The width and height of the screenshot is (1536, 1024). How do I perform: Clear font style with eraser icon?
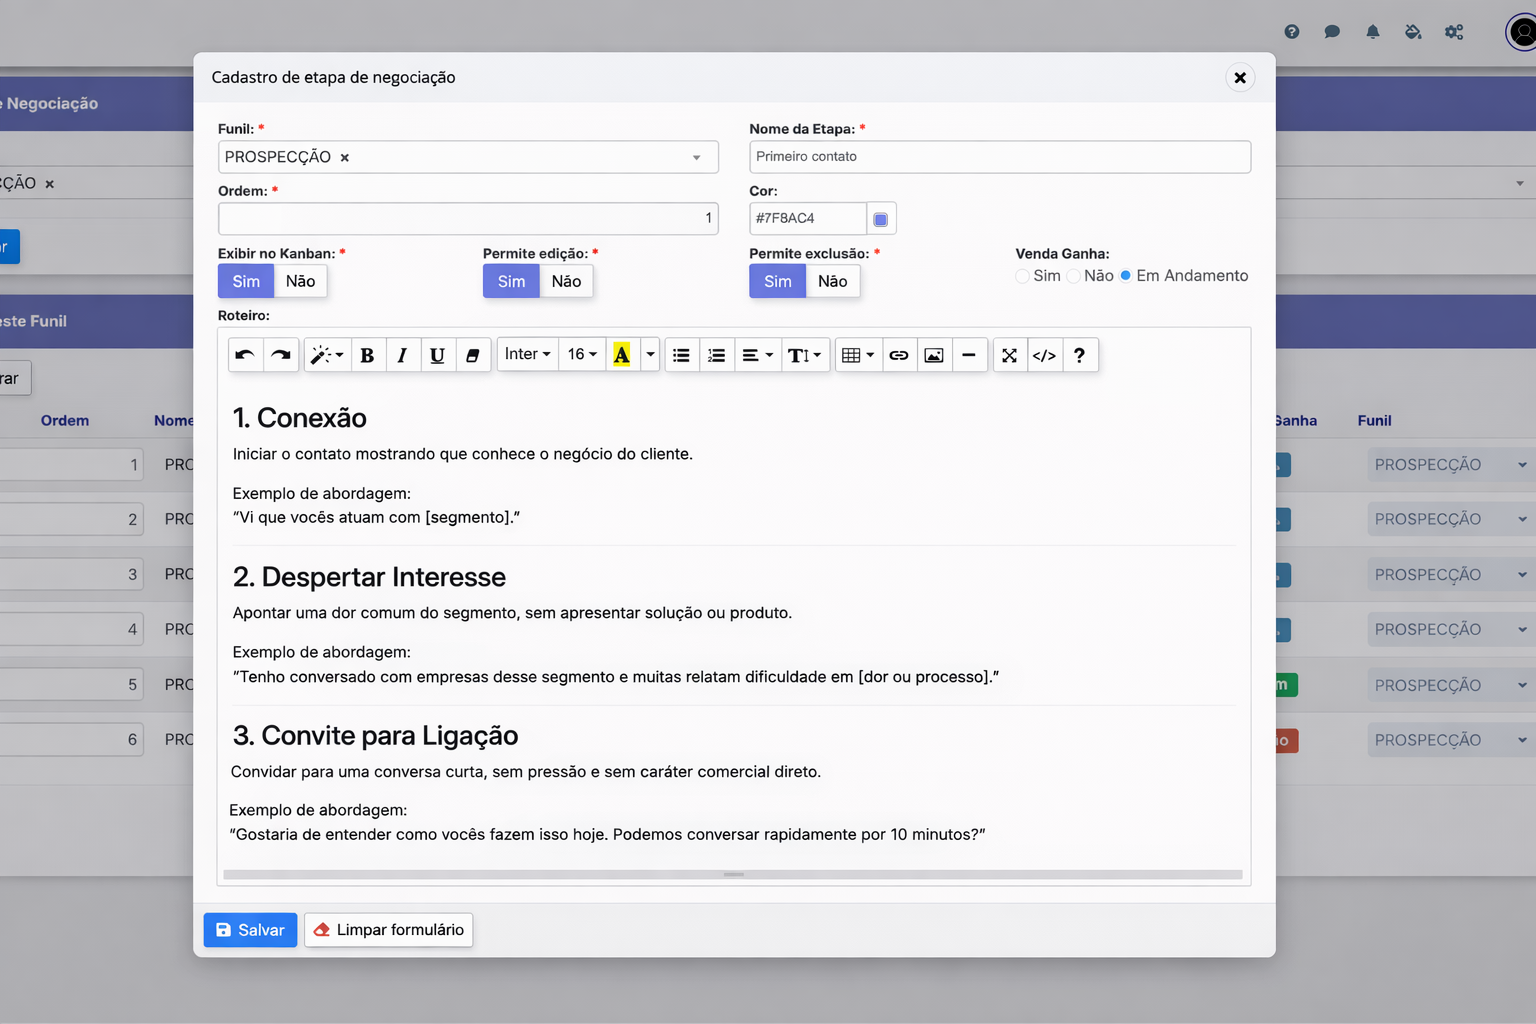[472, 355]
